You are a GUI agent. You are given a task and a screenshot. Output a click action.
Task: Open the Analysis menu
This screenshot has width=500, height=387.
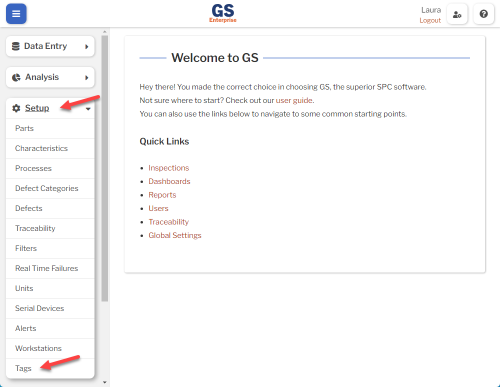pos(50,77)
